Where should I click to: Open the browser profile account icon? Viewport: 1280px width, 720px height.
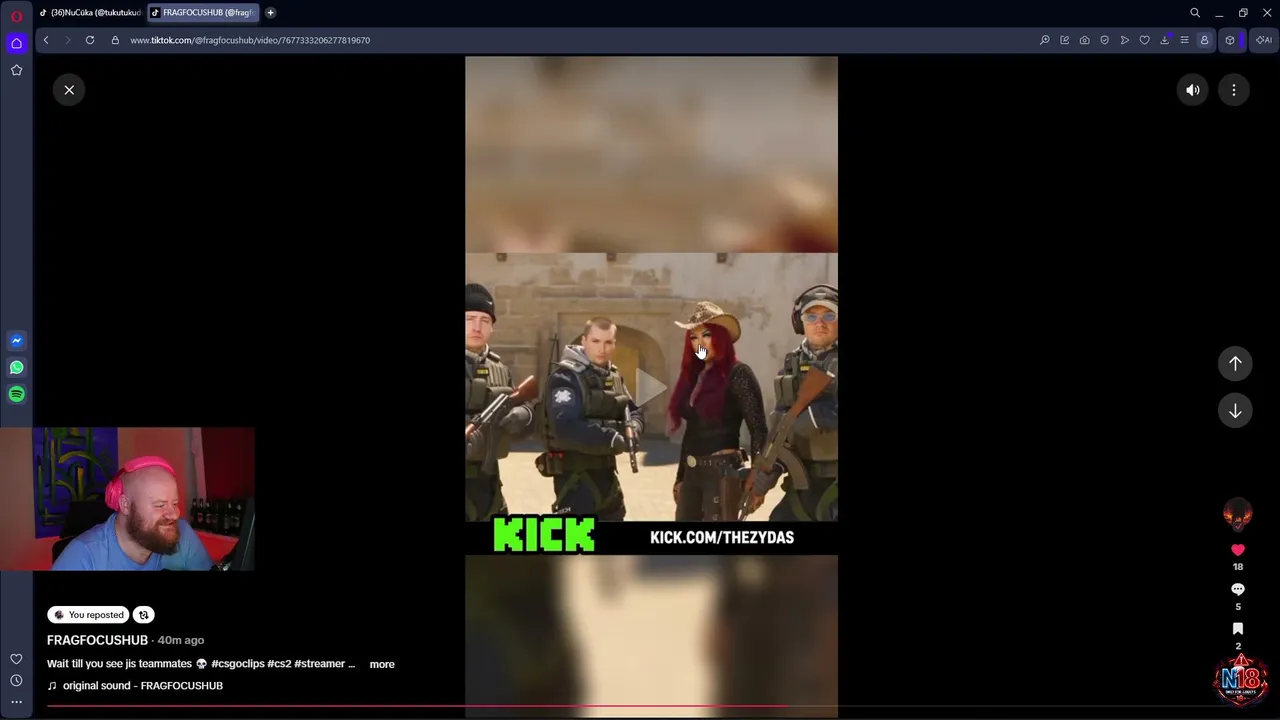(x=1204, y=40)
